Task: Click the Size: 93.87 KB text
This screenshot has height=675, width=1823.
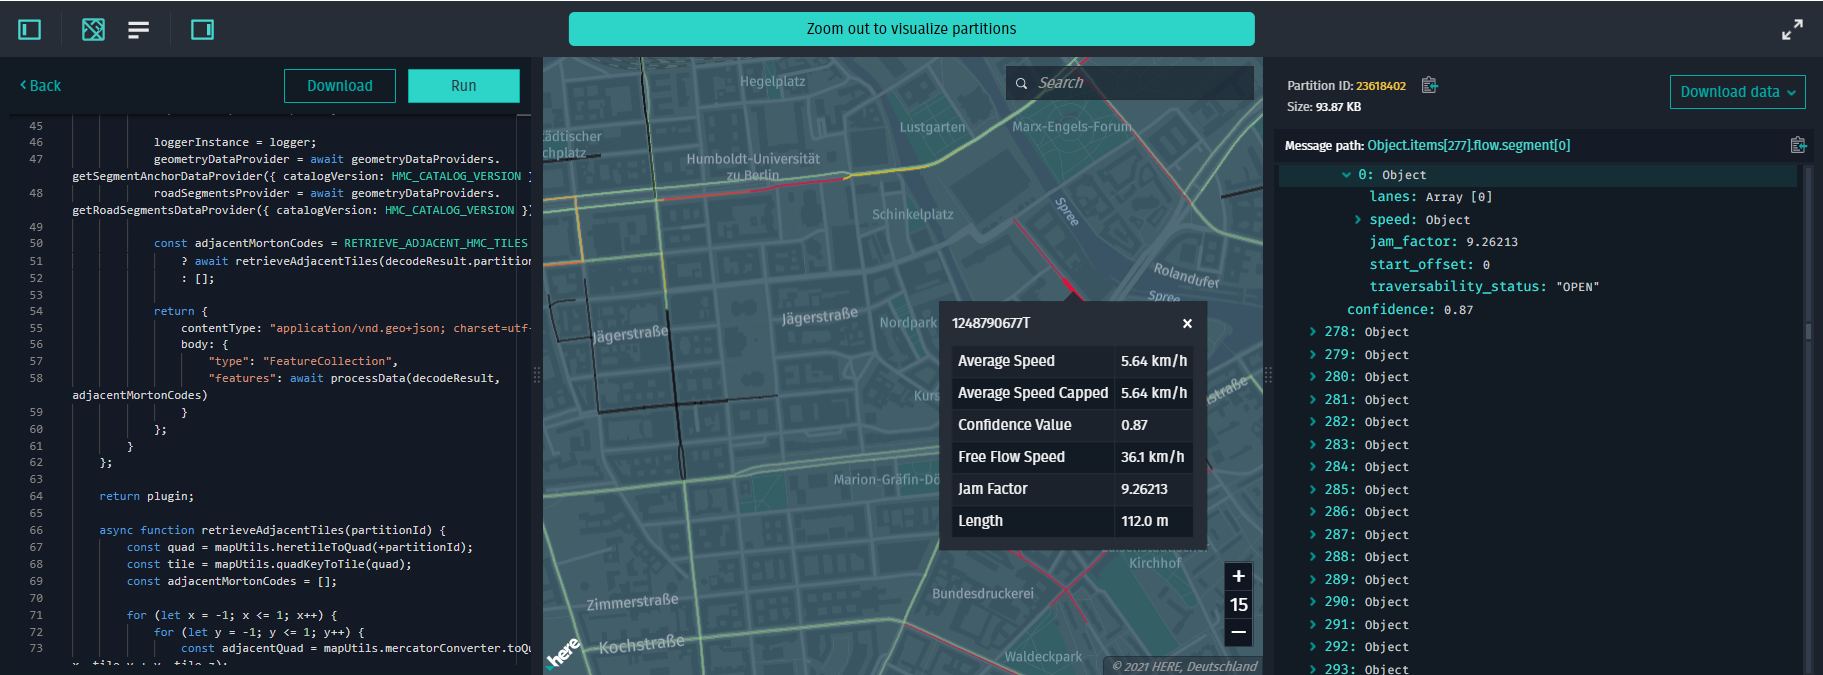Action: pos(1323,107)
